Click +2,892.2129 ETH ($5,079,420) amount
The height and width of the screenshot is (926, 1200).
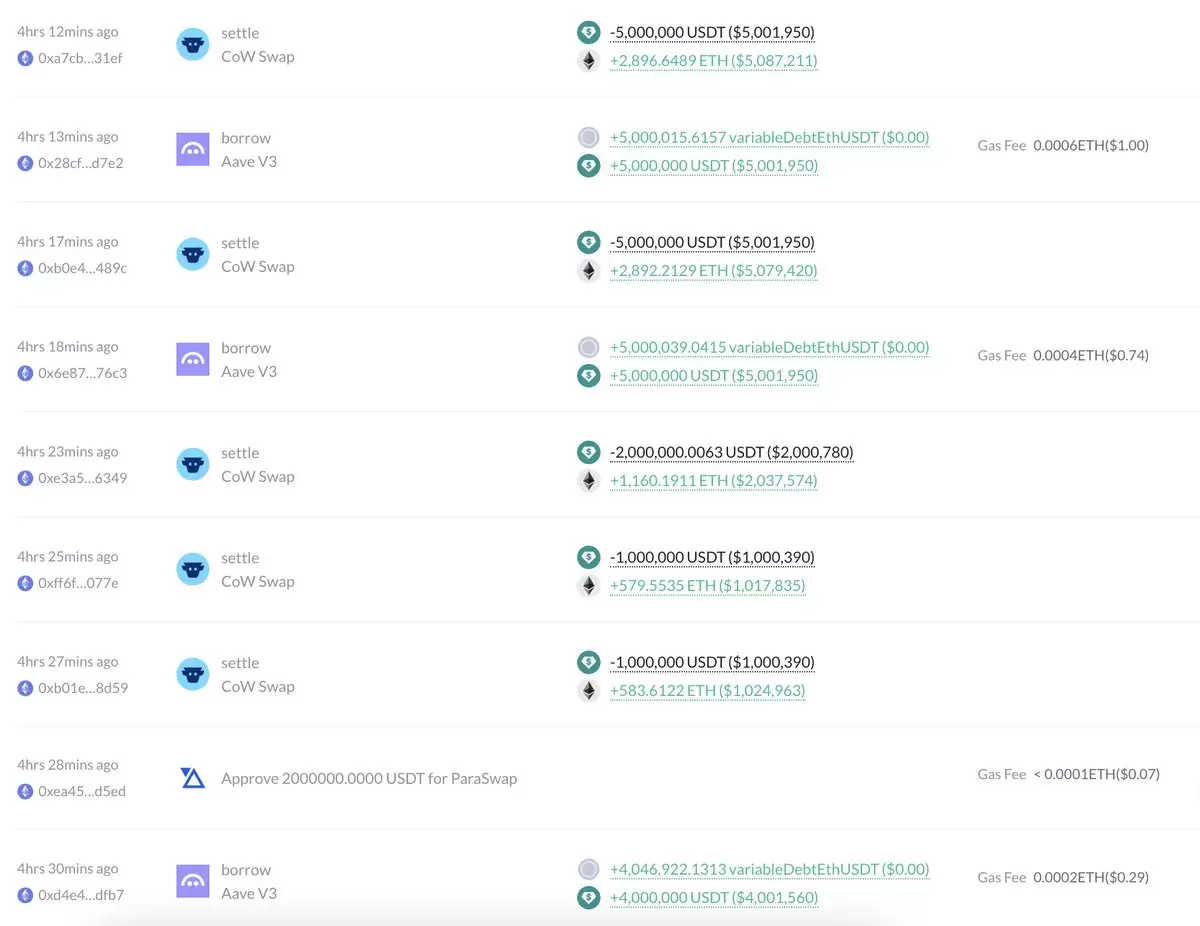pos(713,271)
